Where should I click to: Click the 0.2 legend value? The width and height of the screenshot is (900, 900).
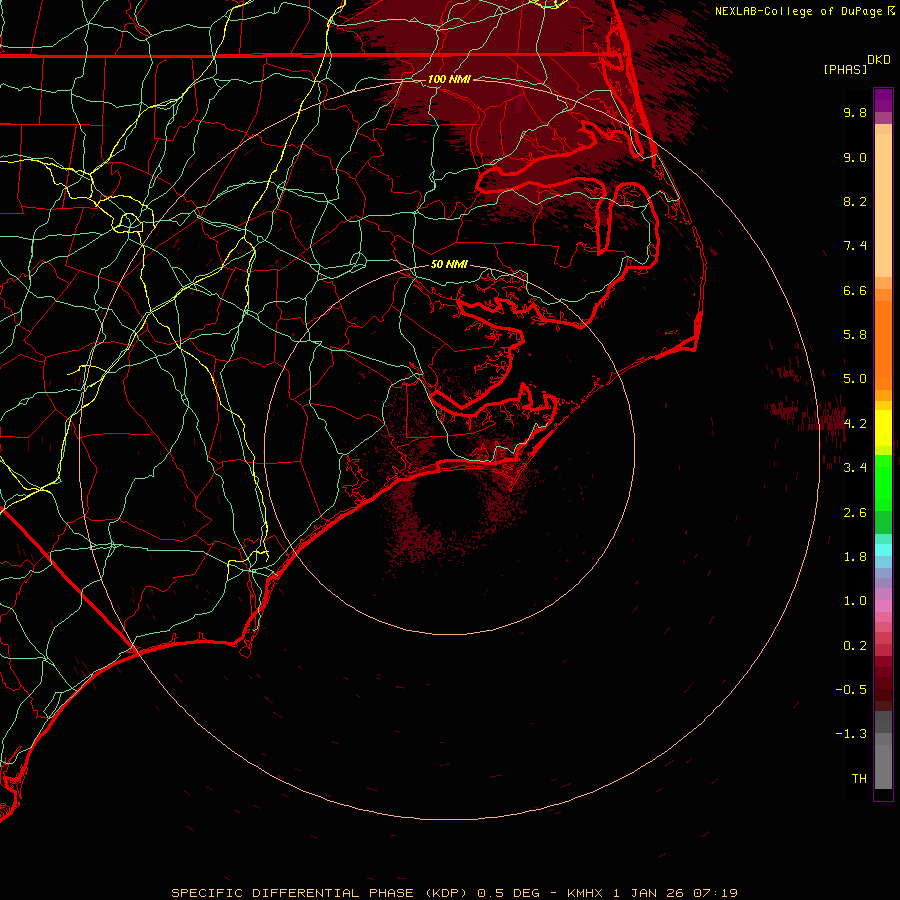coord(855,646)
